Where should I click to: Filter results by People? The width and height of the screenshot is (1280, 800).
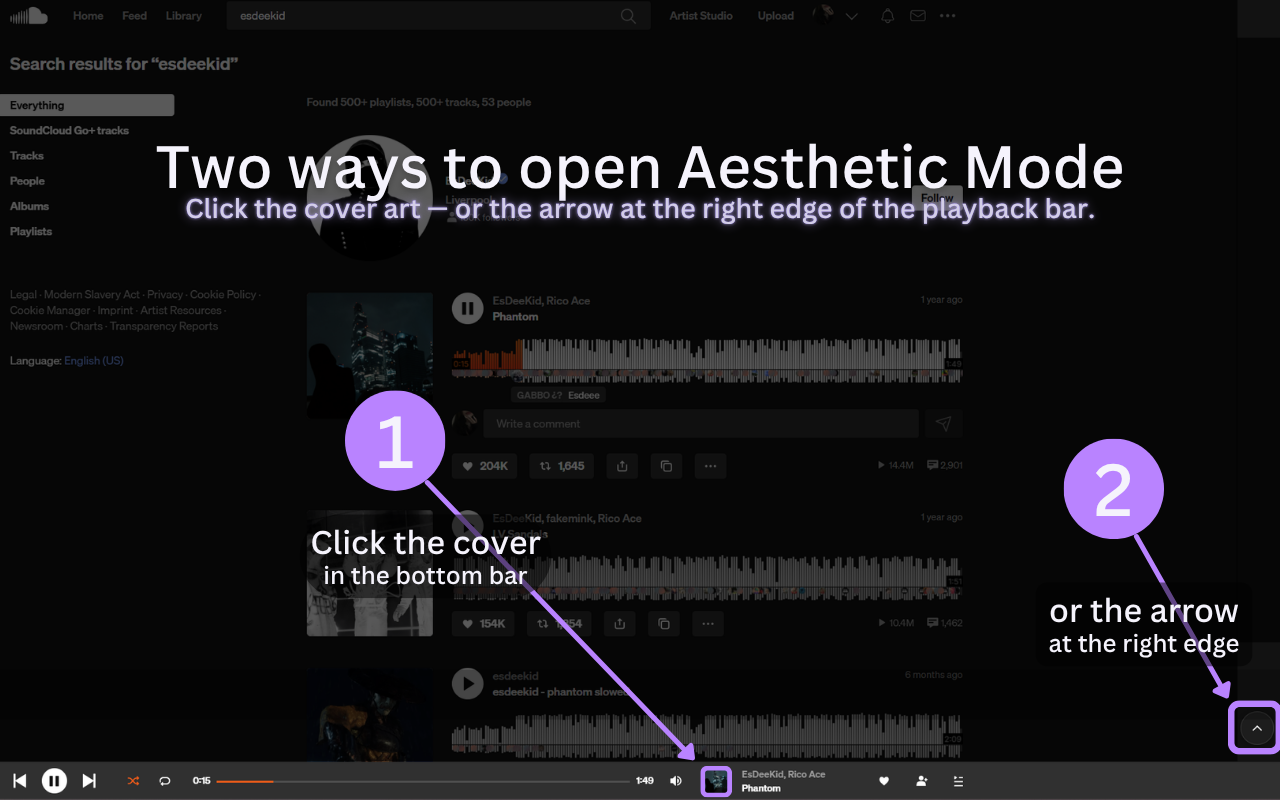click(27, 181)
